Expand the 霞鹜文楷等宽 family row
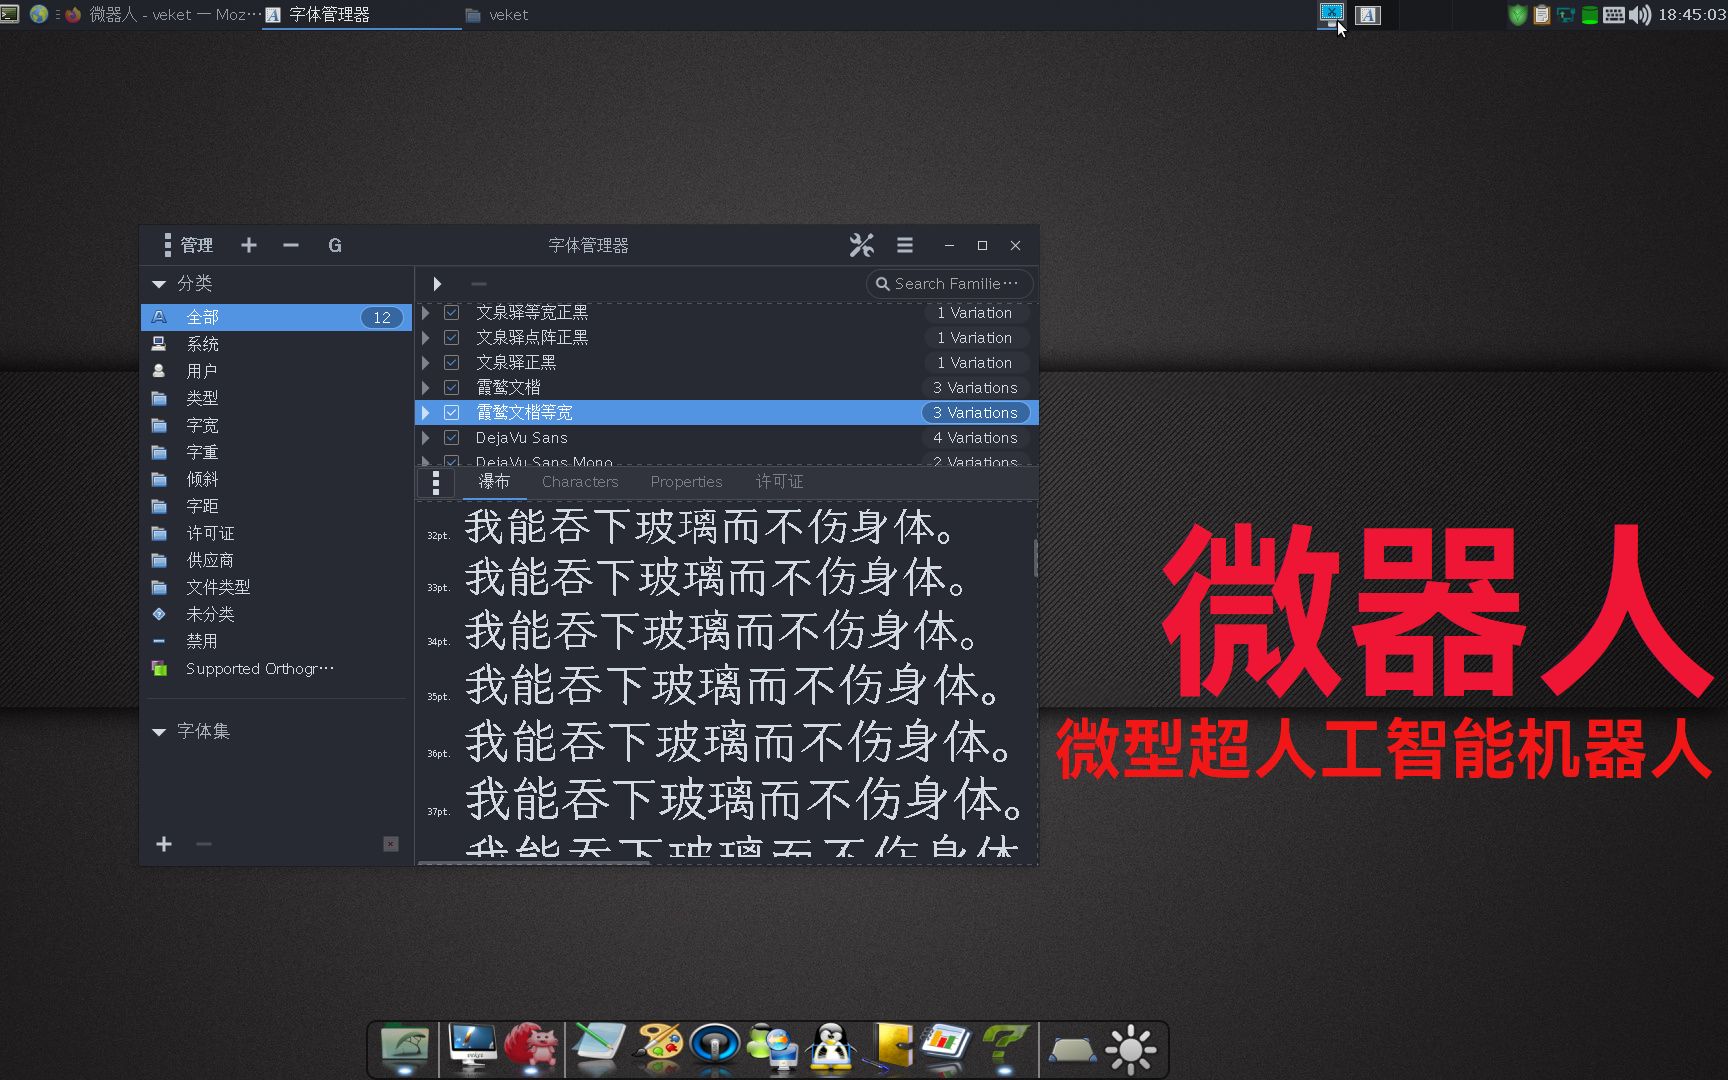 pyautogui.click(x=426, y=412)
